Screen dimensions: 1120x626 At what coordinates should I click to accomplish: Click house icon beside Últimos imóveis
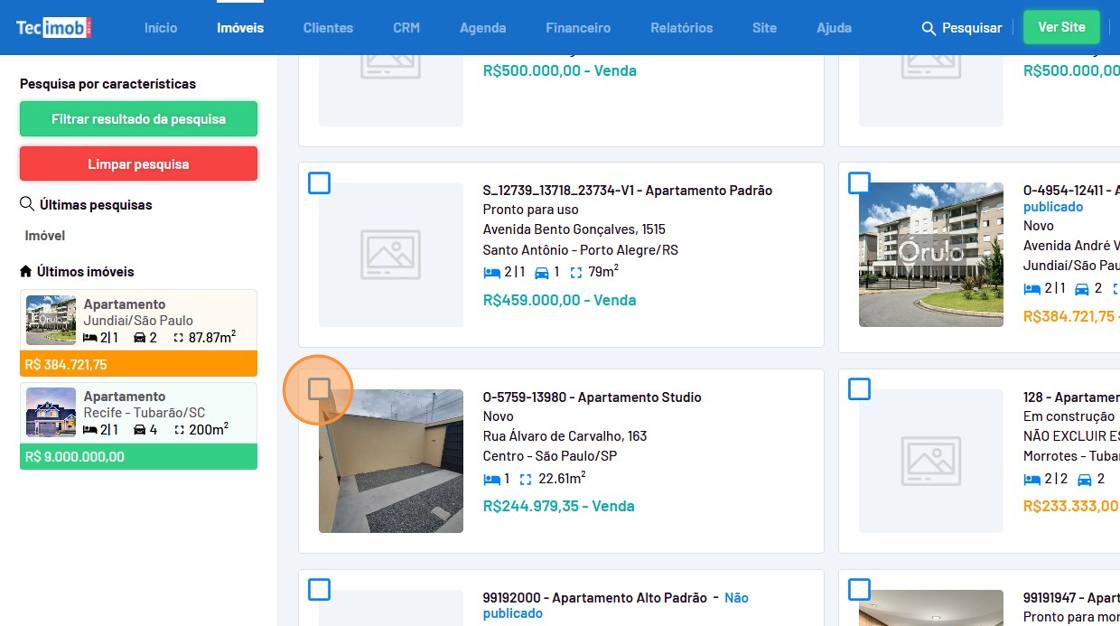point(26,271)
